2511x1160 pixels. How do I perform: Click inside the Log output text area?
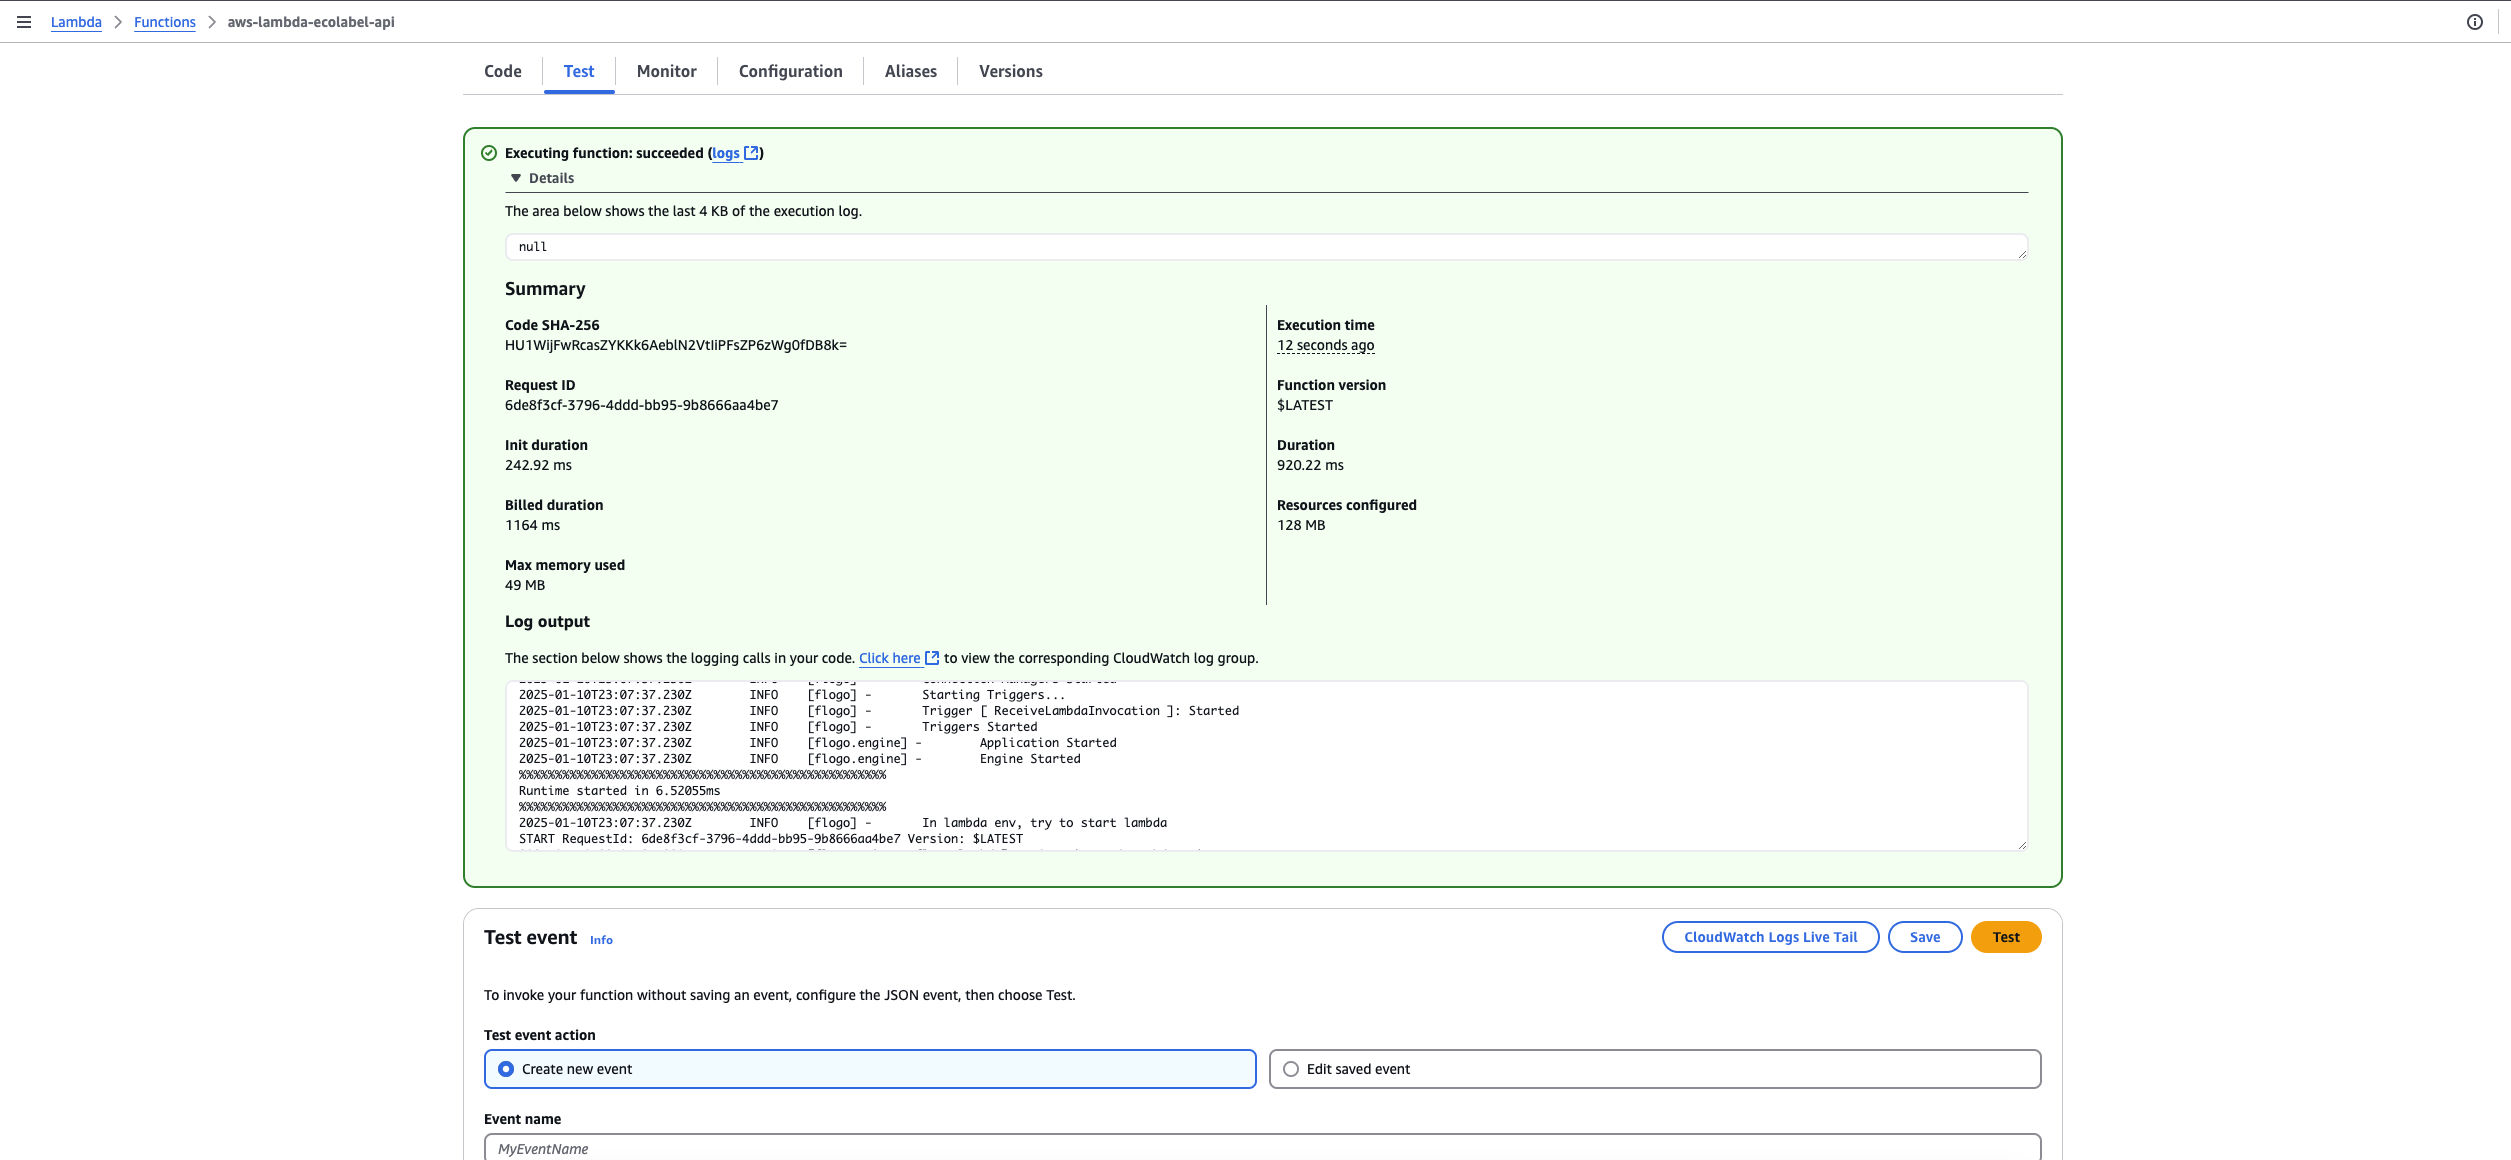[x=1266, y=766]
